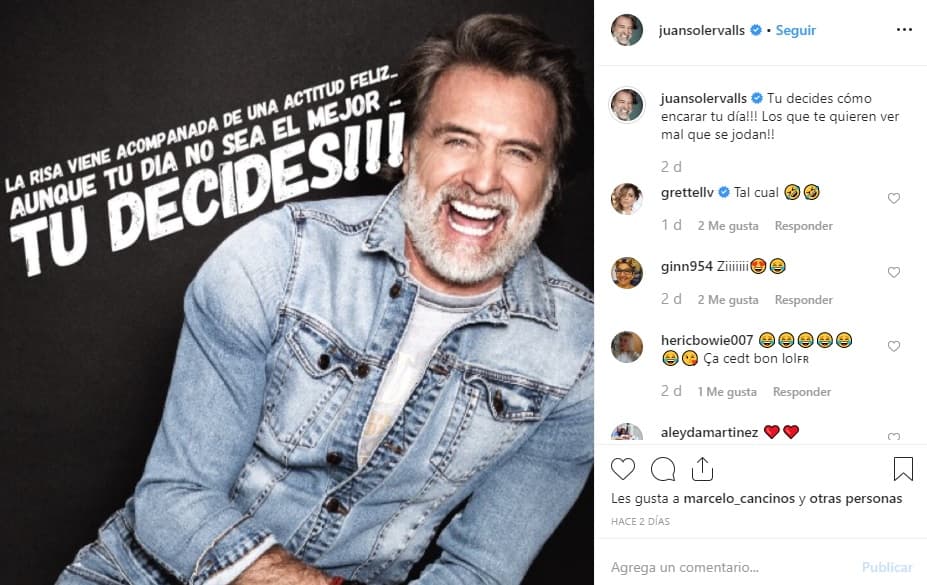
Task: Like grettellv's comment with the small heart
Action: (893, 198)
